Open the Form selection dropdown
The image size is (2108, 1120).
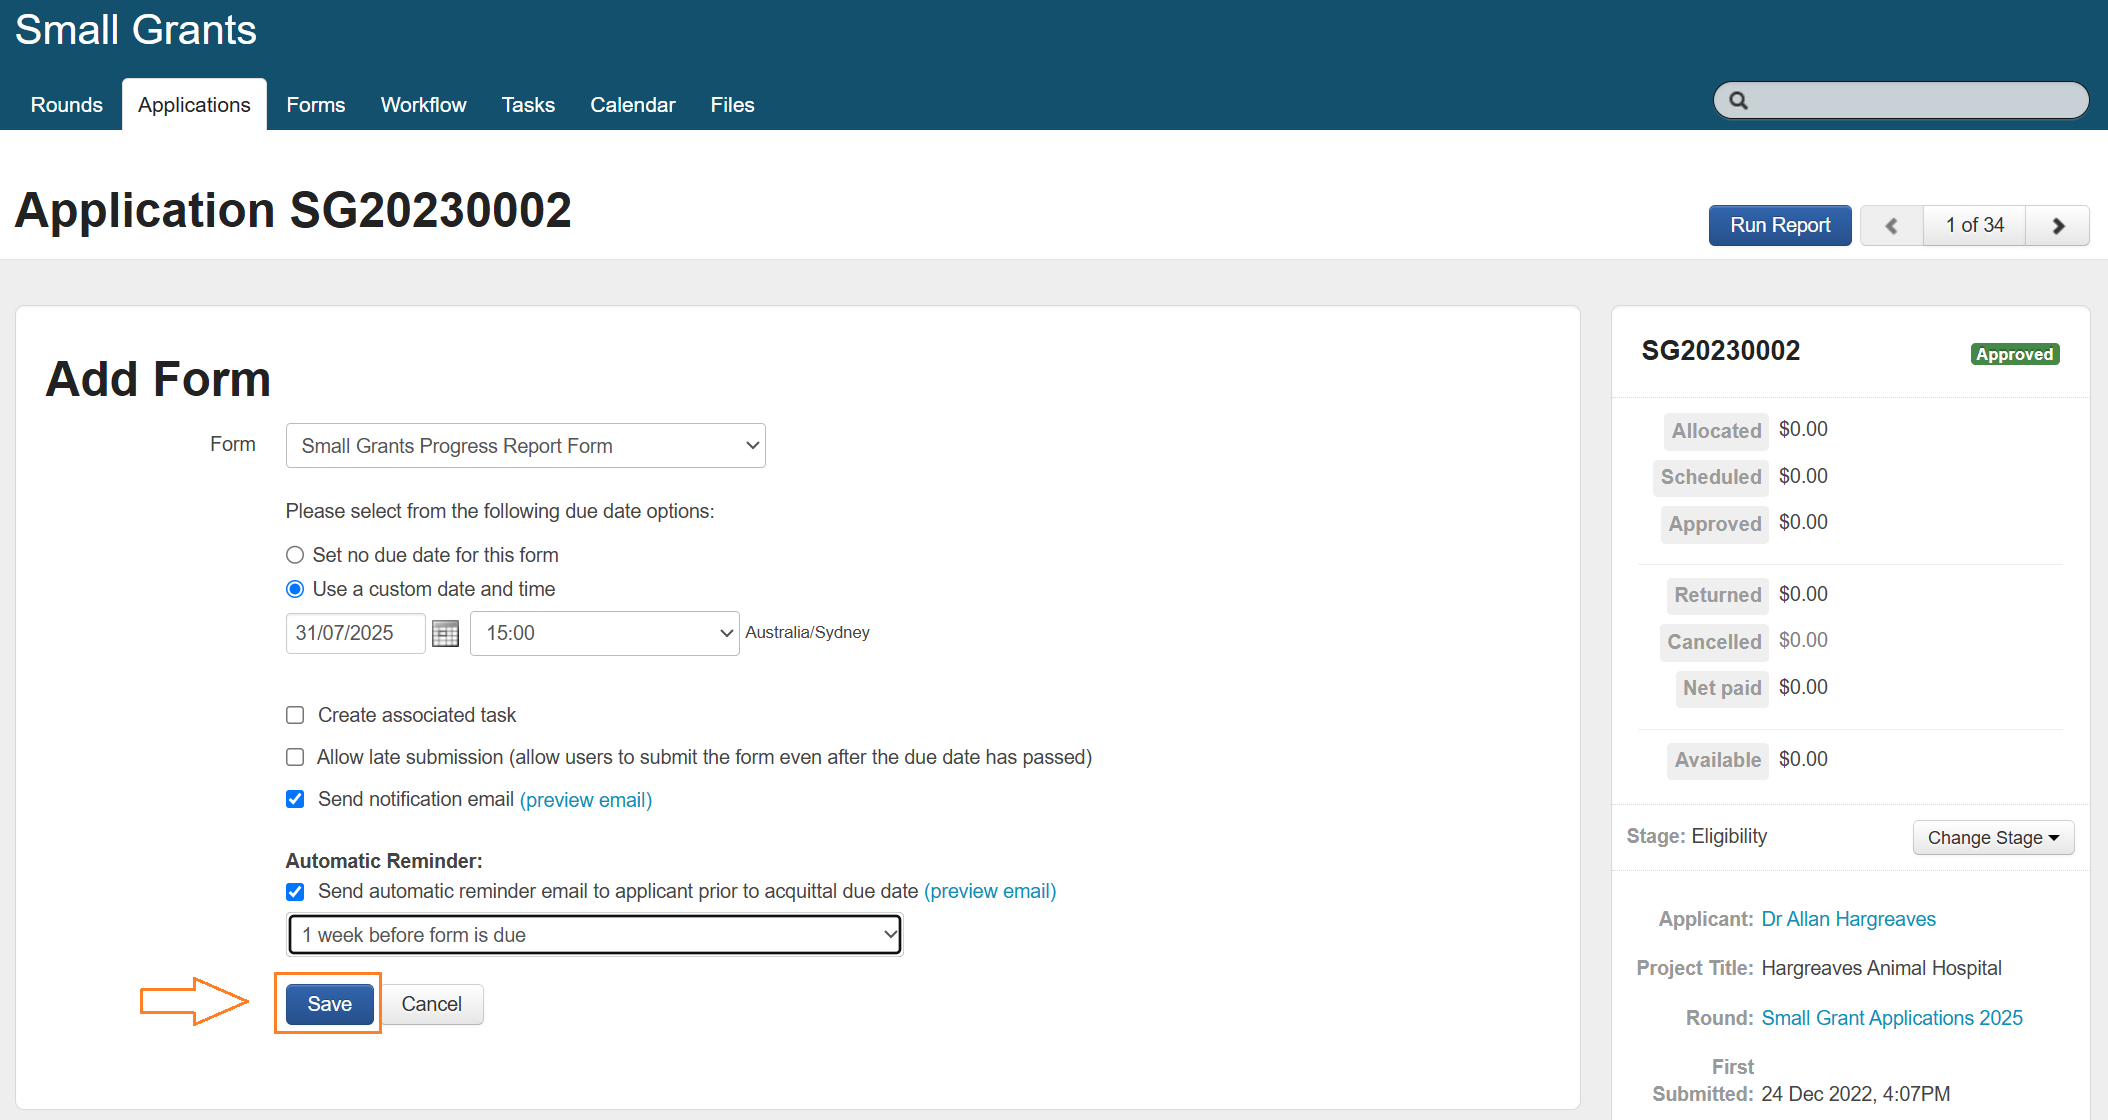coord(525,446)
